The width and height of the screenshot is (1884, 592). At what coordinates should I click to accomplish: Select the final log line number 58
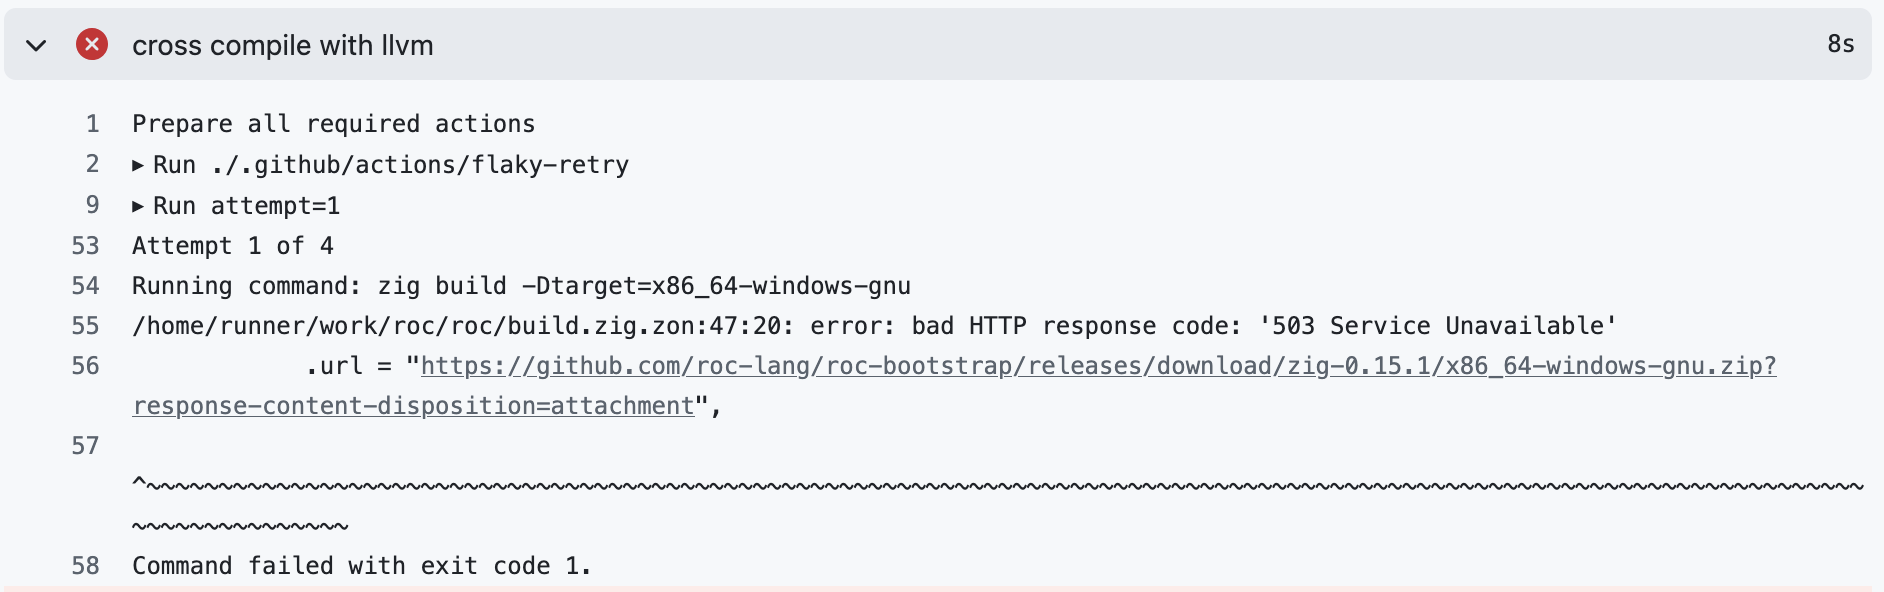(x=86, y=566)
